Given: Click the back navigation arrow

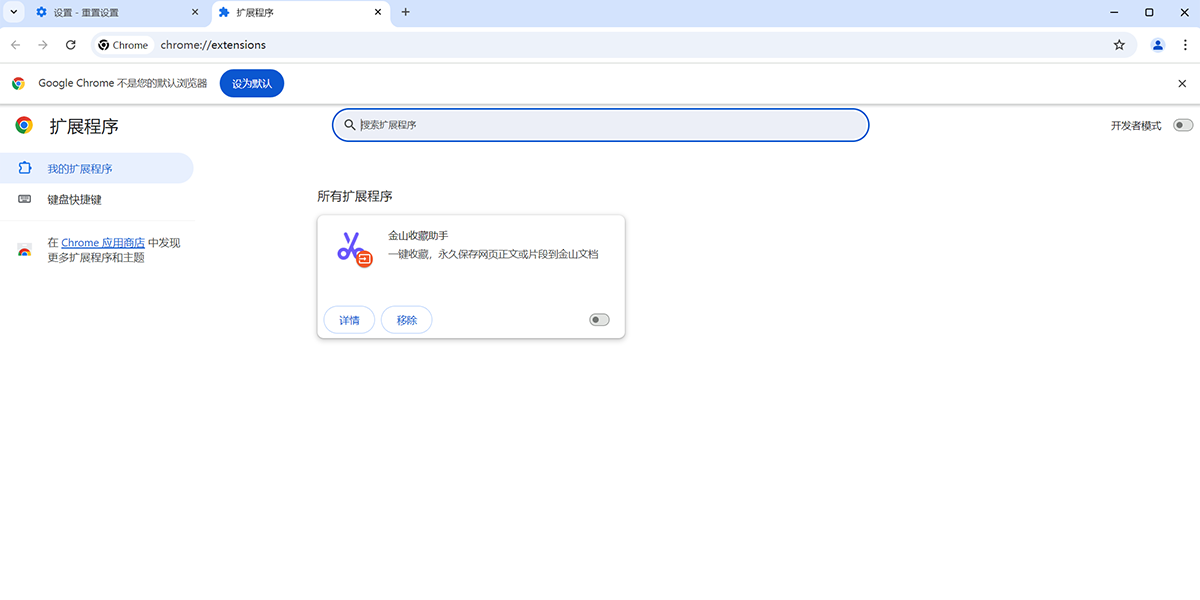Looking at the screenshot, I should [15, 45].
